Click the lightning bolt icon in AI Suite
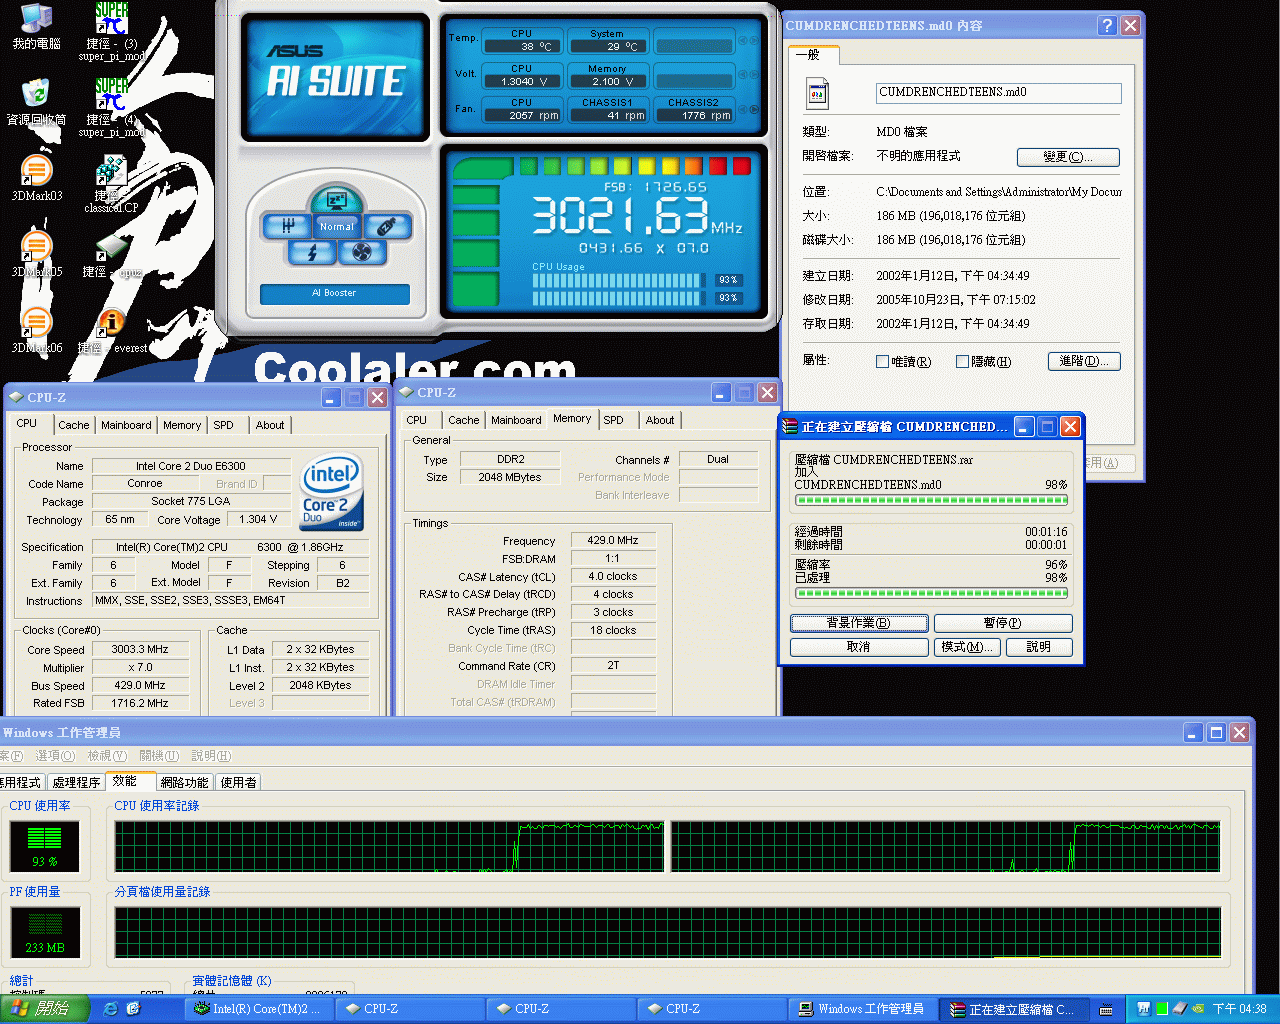1280x1024 pixels. click(x=312, y=253)
